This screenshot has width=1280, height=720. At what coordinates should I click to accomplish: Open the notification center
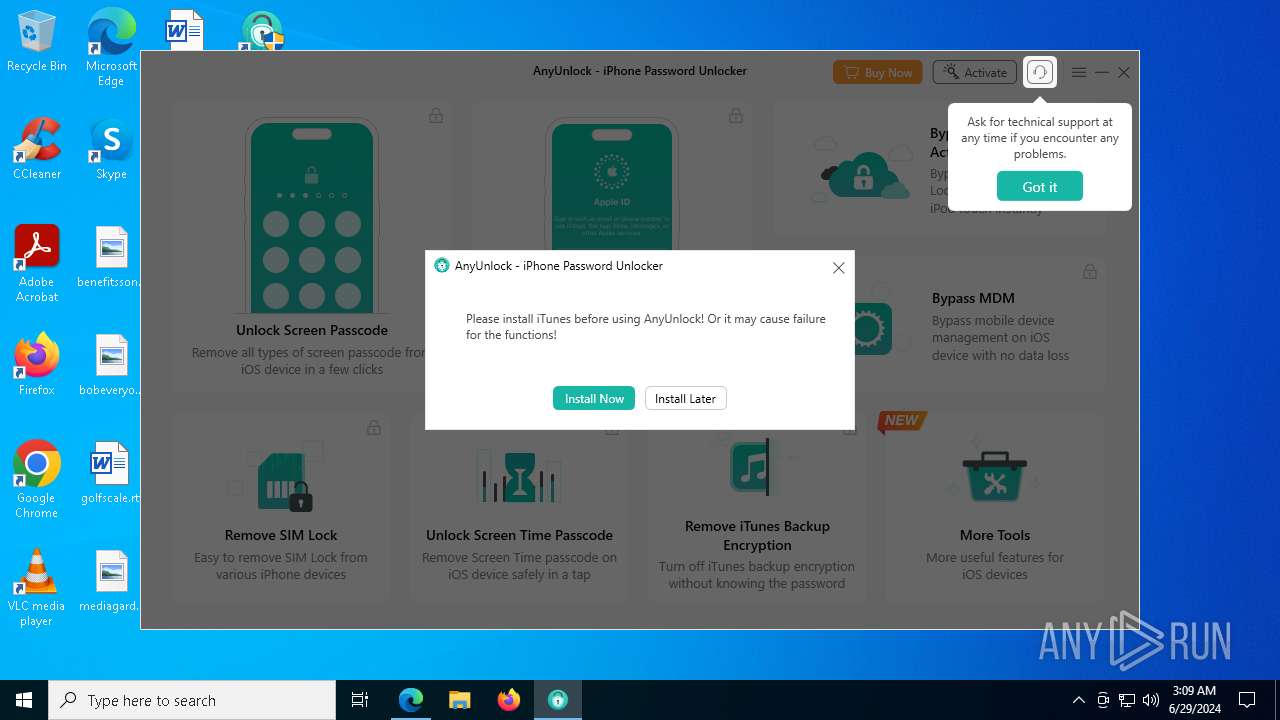pyautogui.click(x=1247, y=700)
